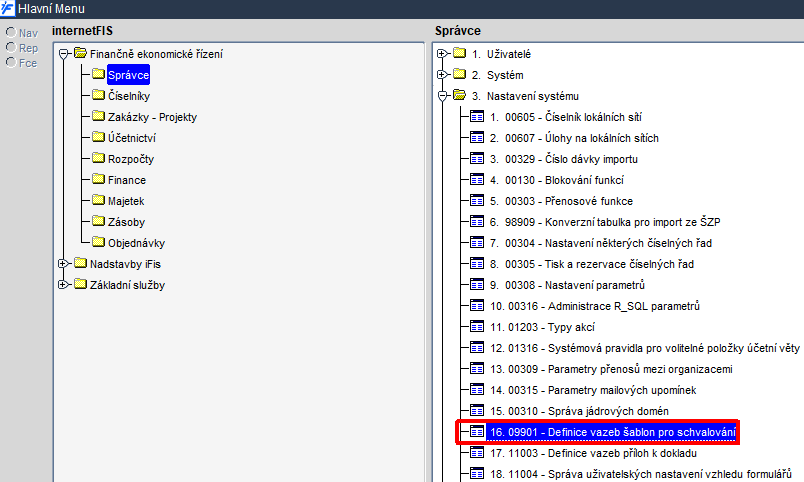The image size is (804, 482).
Task: Select the Fce radio button
Action: click(x=11, y=63)
